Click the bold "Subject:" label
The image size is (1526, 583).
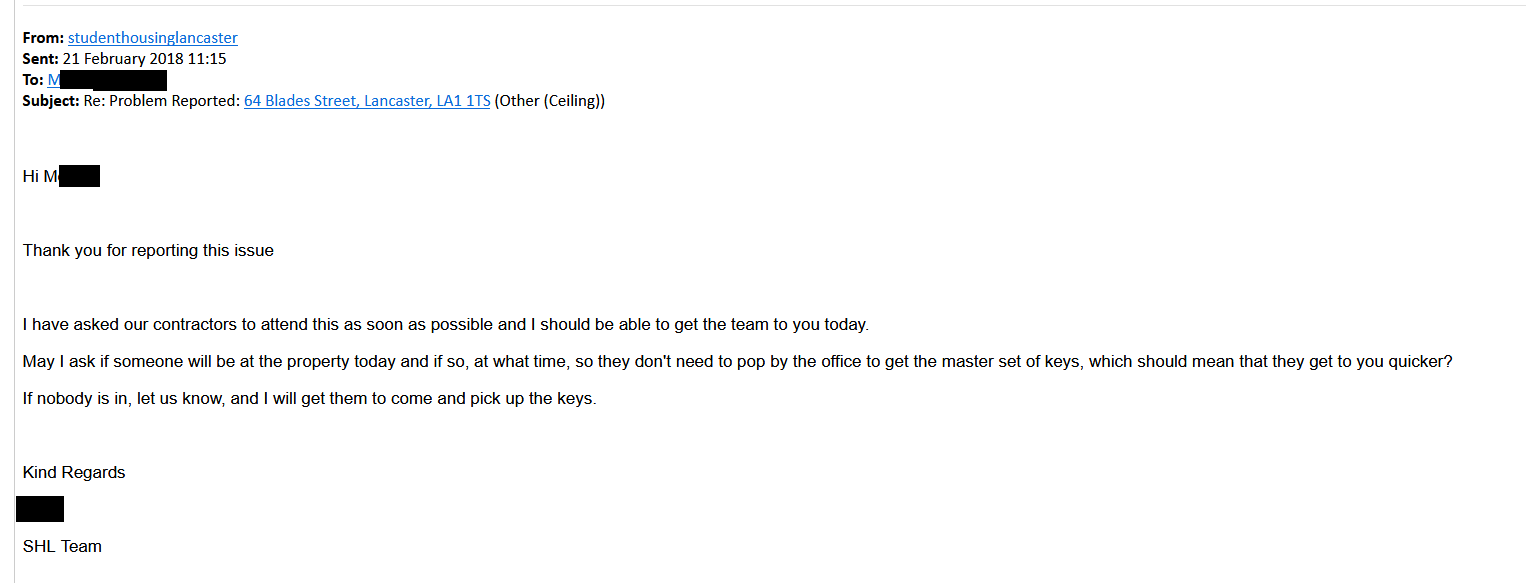click(x=51, y=101)
